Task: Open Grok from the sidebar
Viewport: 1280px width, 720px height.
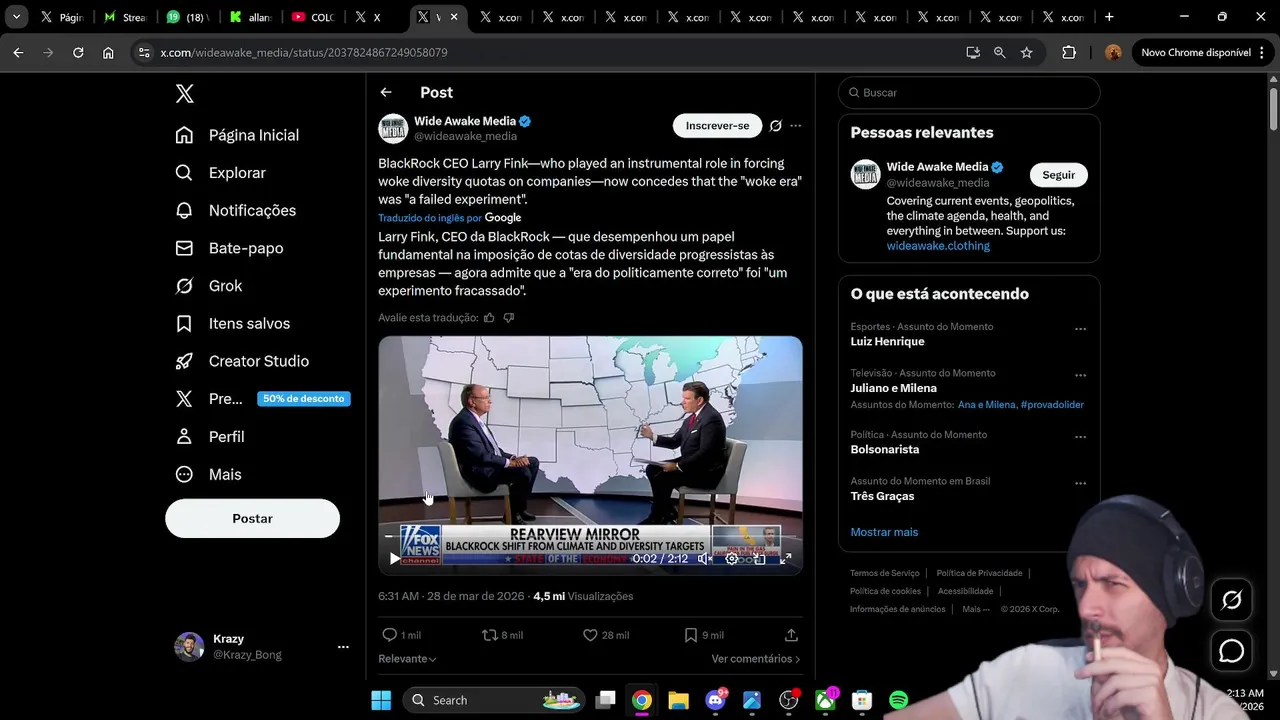Action: pos(208,286)
